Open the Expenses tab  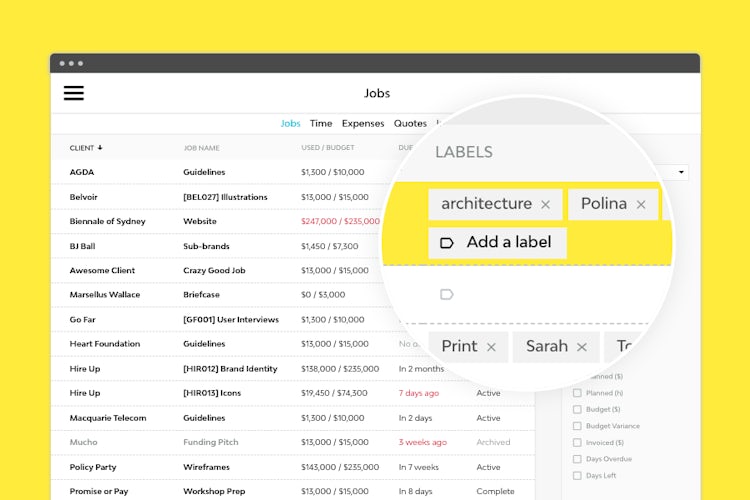click(363, 123)
